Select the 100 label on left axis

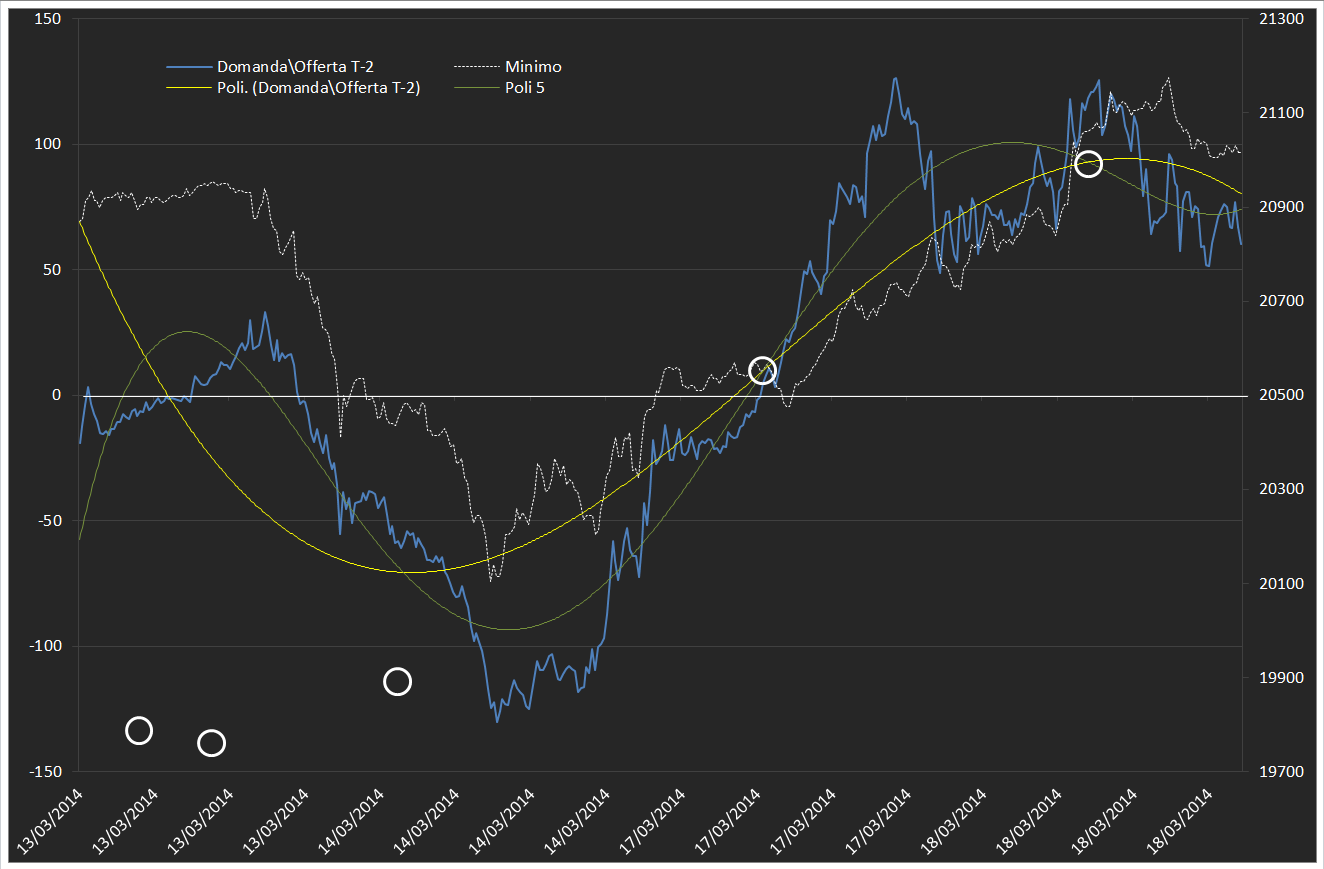pyautogui.click(x=48, y=144)
